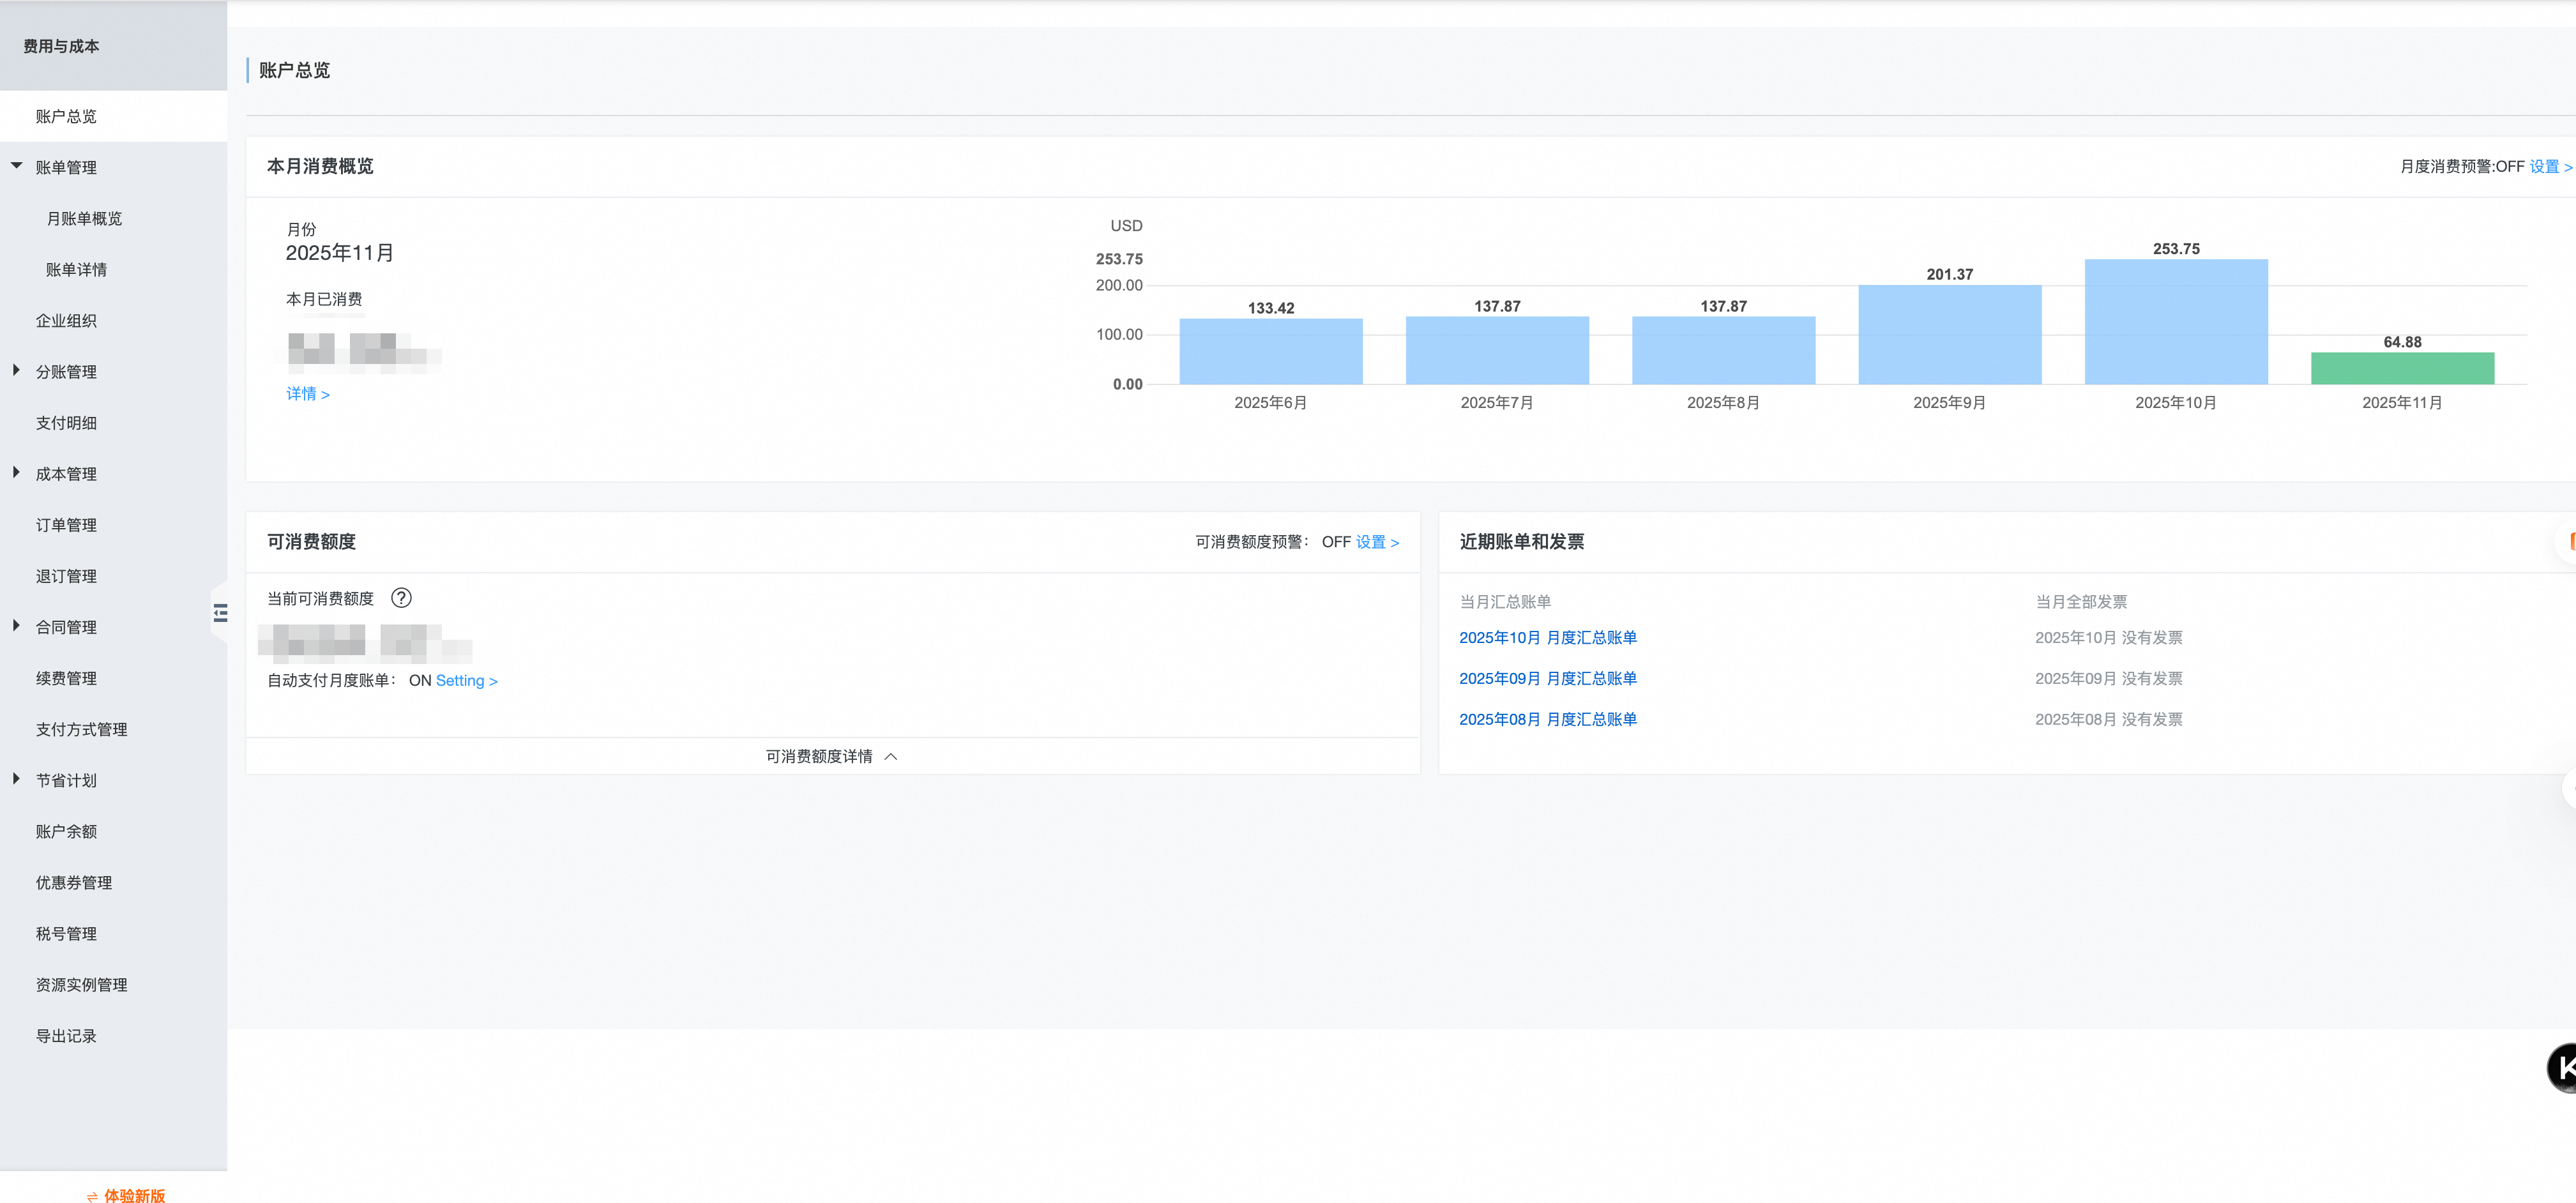
Task: Collapse 可消费额度详情 with the up chevron
Action: (x=891, y=757)
